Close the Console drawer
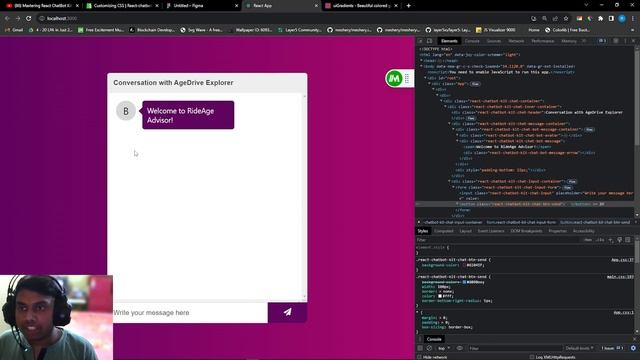Image resolution: width=640 pixels, height=360 pixels. point(635,339)
